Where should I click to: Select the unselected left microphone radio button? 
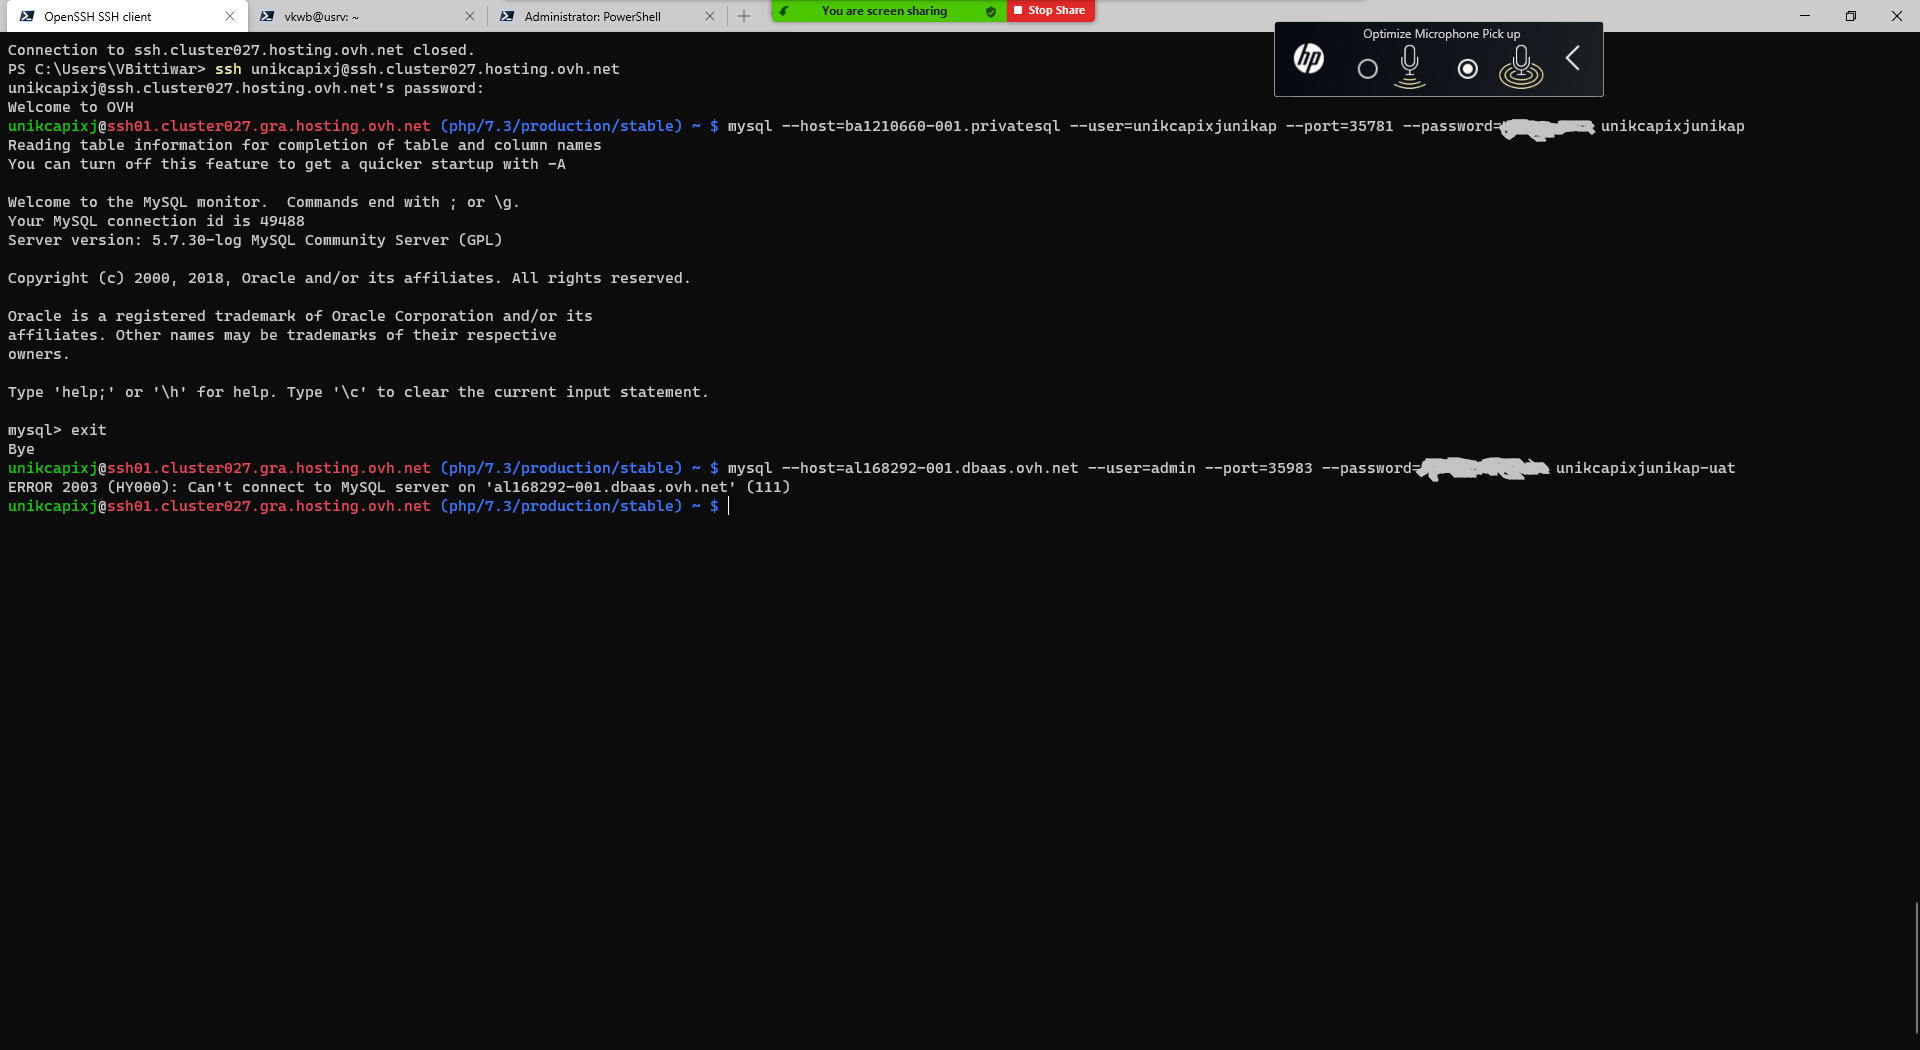point(1367,69)
